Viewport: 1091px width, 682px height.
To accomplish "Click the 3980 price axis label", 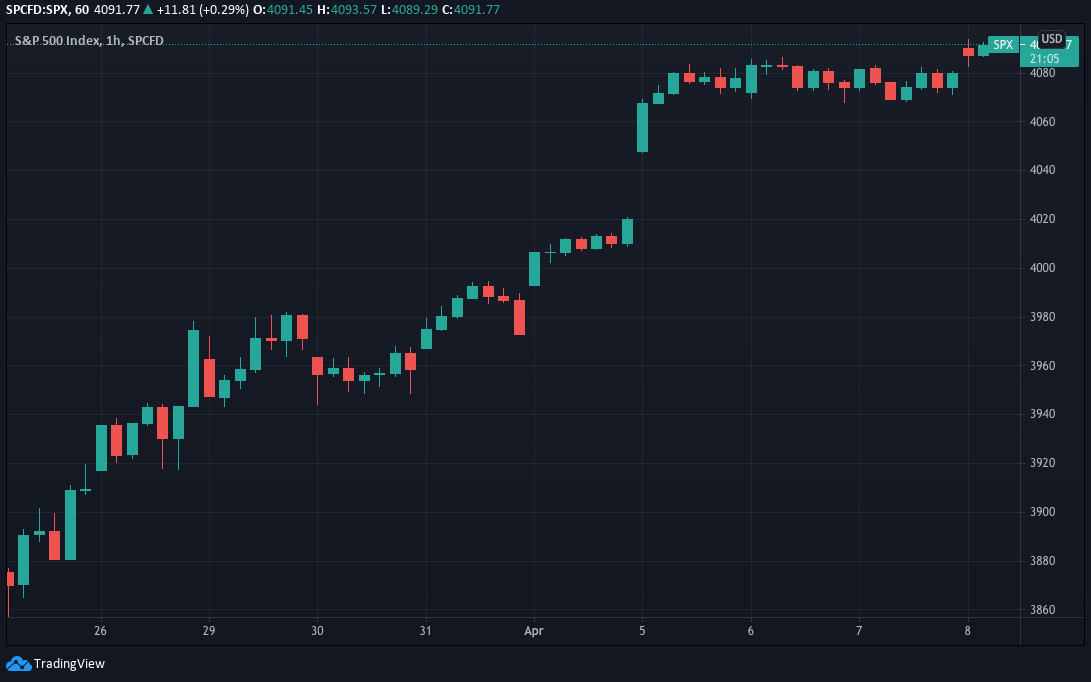I will [x=1042, y=317].
